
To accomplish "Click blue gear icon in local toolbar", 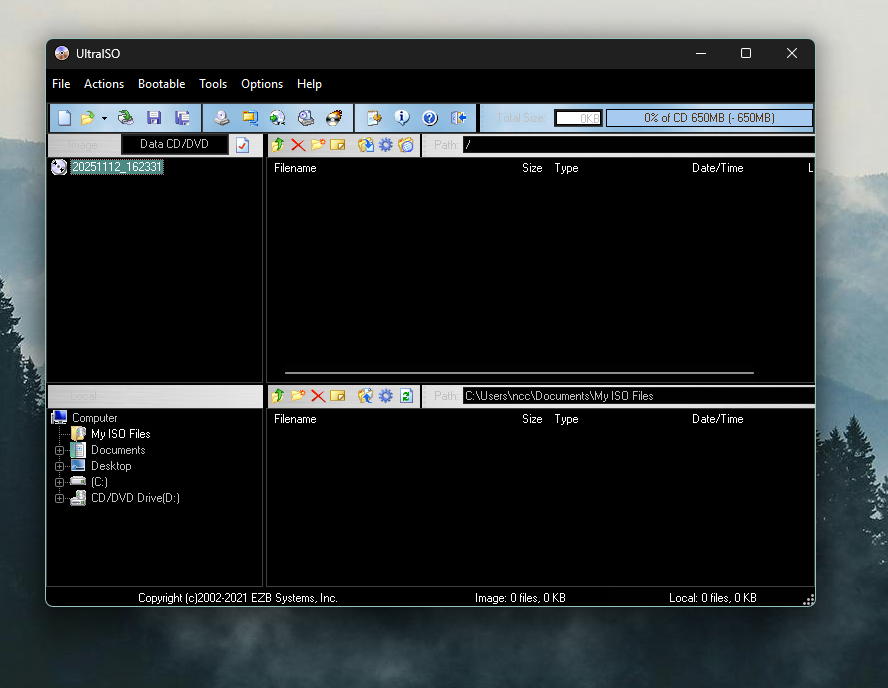I will pyautogui.click(x=386, y=396).
